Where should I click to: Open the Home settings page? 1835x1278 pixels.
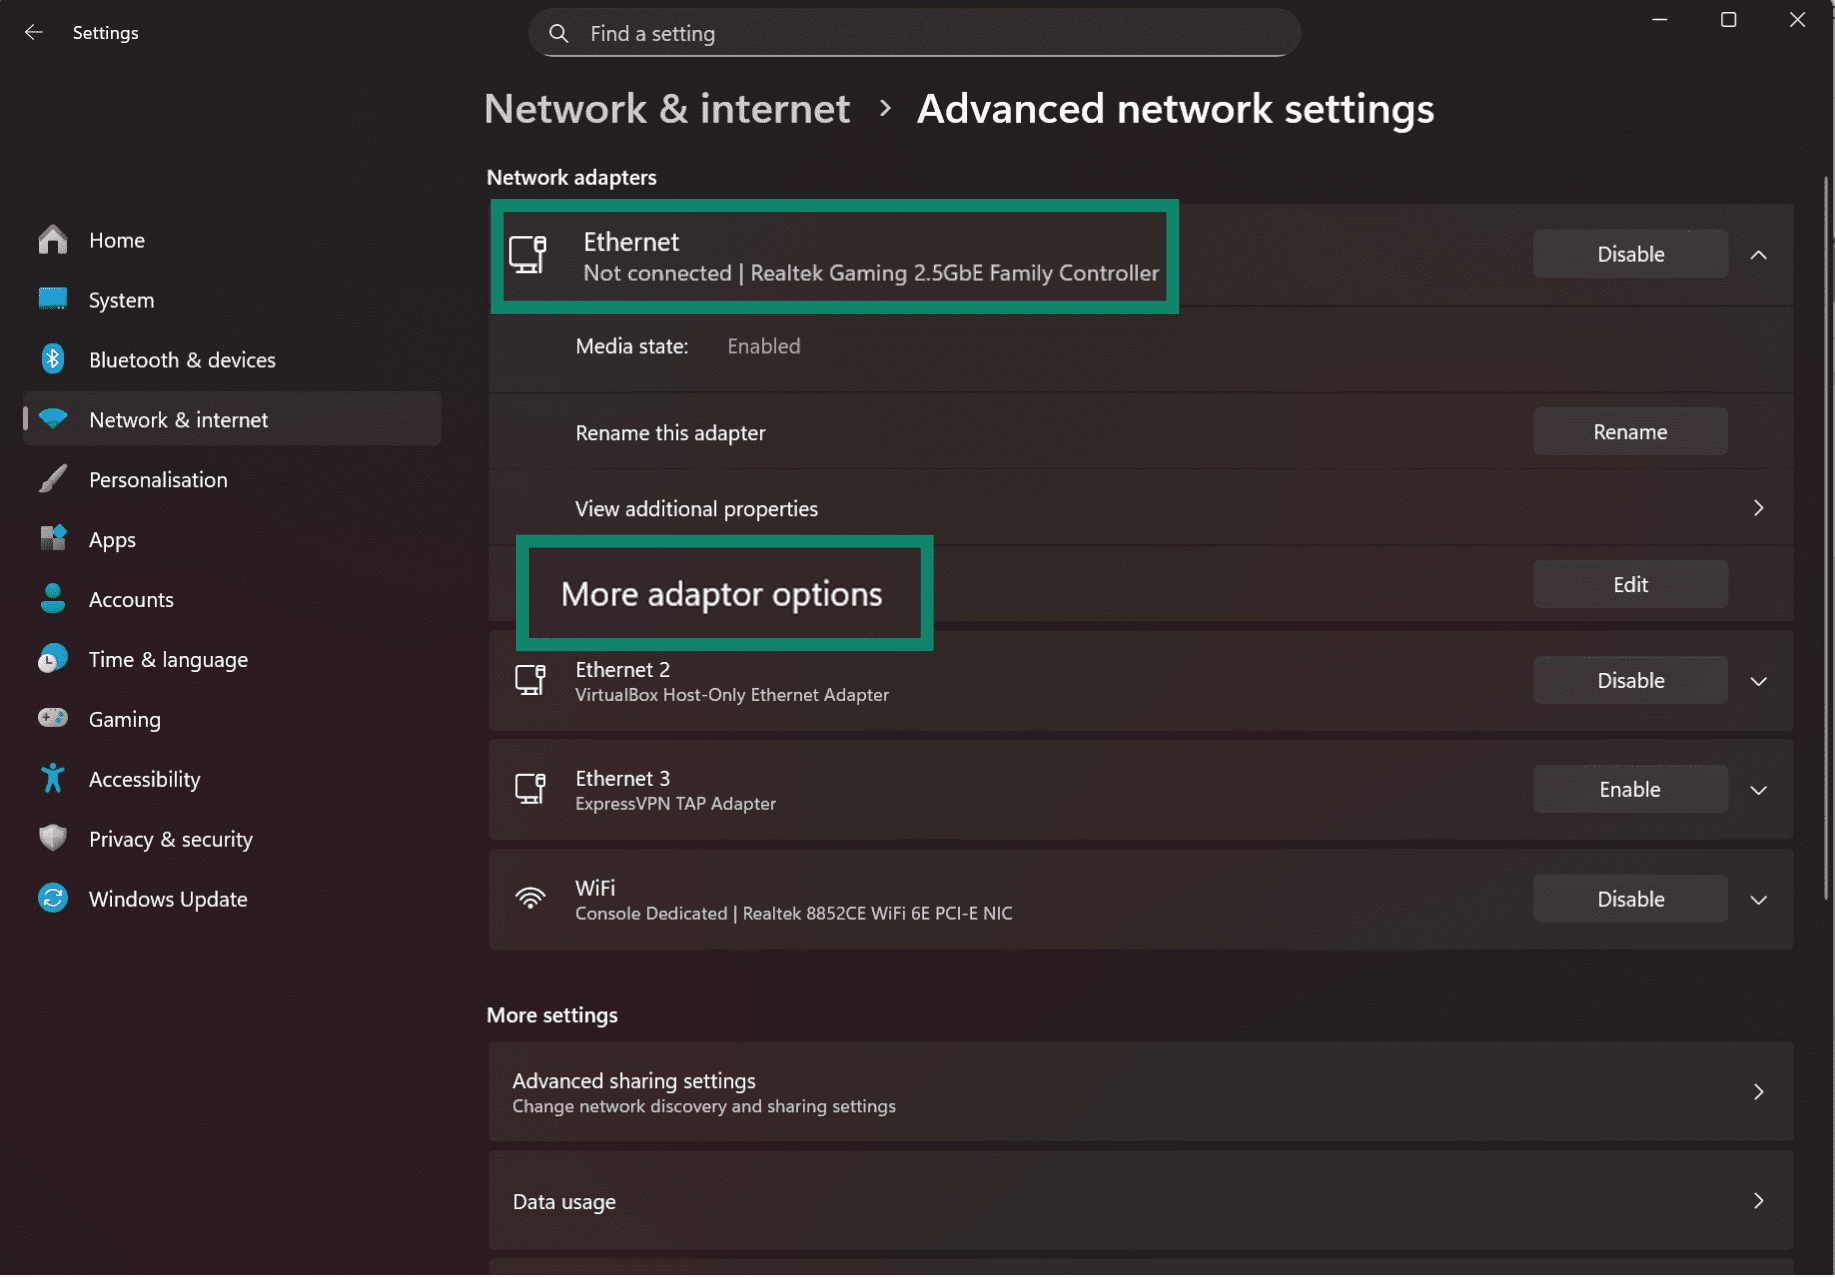point(116,239)
